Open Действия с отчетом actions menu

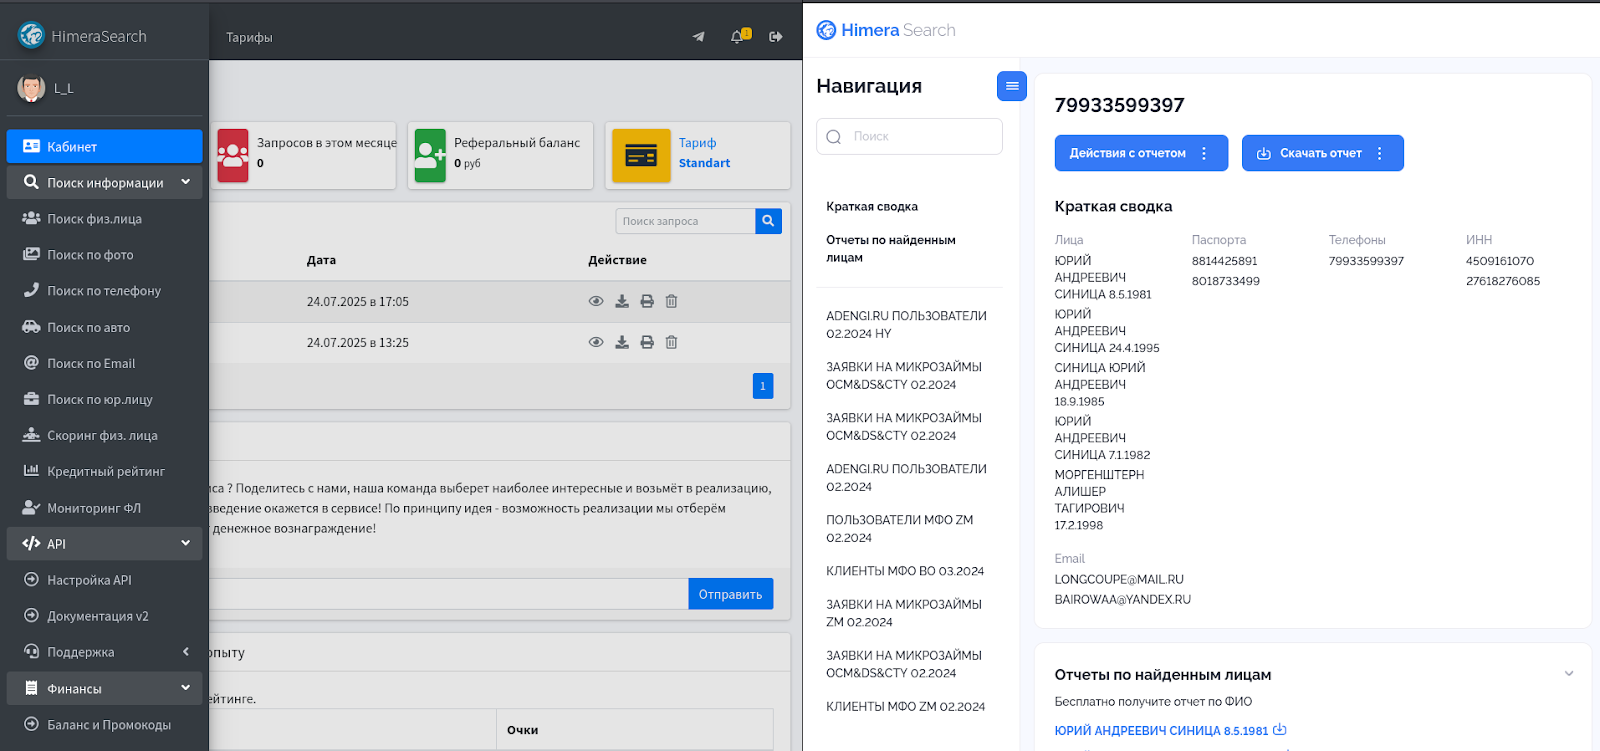tap(1140, 153)
